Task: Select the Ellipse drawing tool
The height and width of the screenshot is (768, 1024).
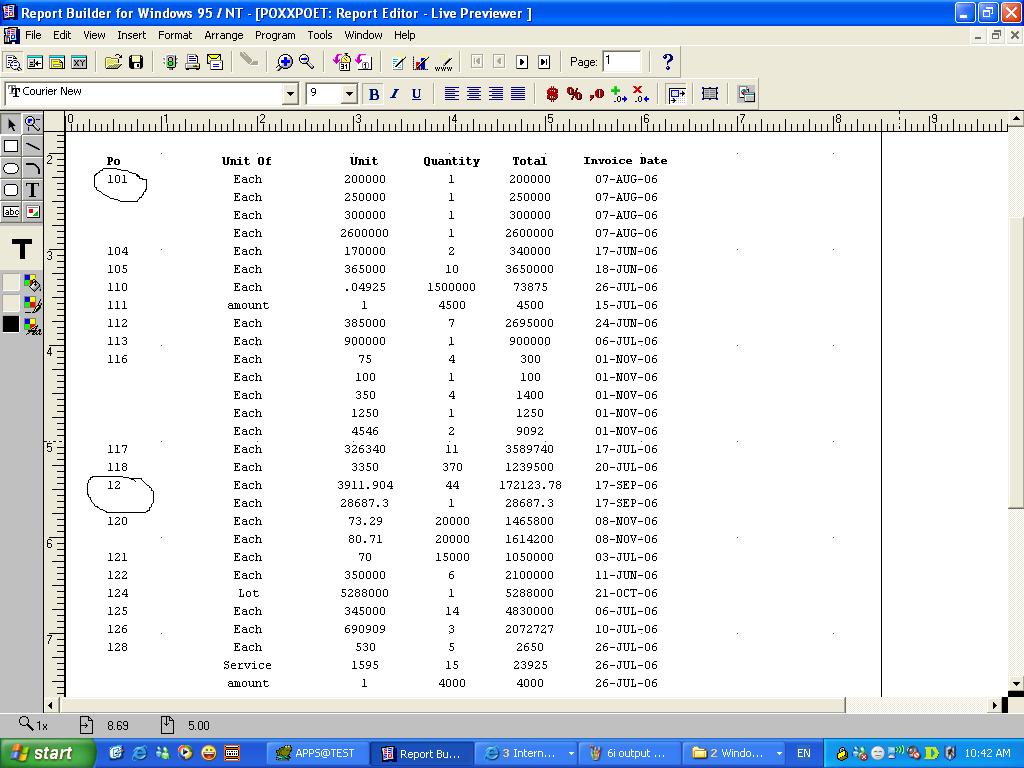Action: (11, 168)
